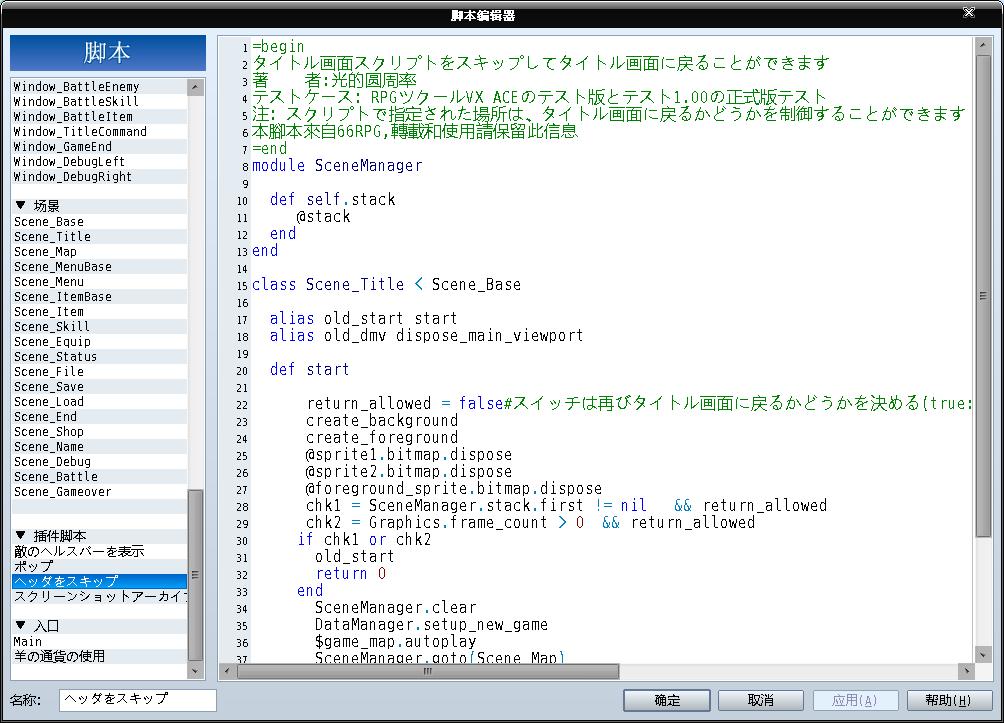Click script list scroll down arrow
Image resolution: width=1004 pixels, height=723 pixels.
[196, 671]
